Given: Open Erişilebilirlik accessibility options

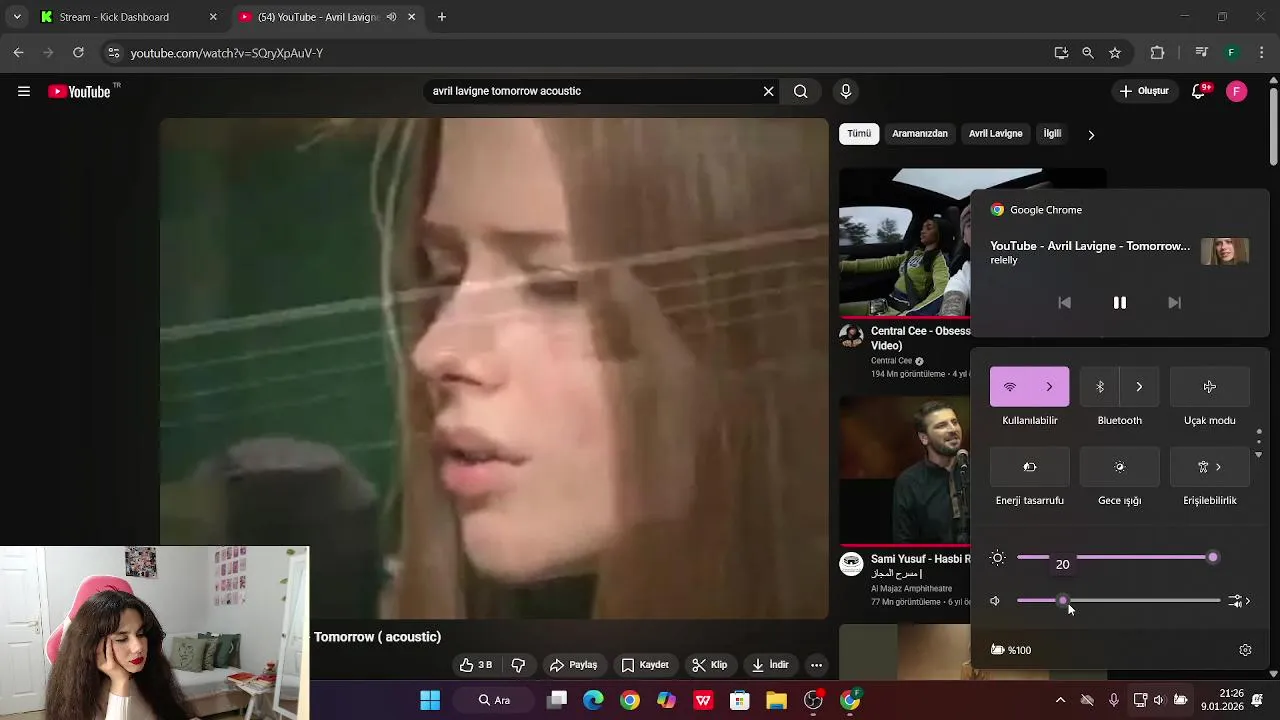Looking at the screenshot, I should click(1210, 467).
